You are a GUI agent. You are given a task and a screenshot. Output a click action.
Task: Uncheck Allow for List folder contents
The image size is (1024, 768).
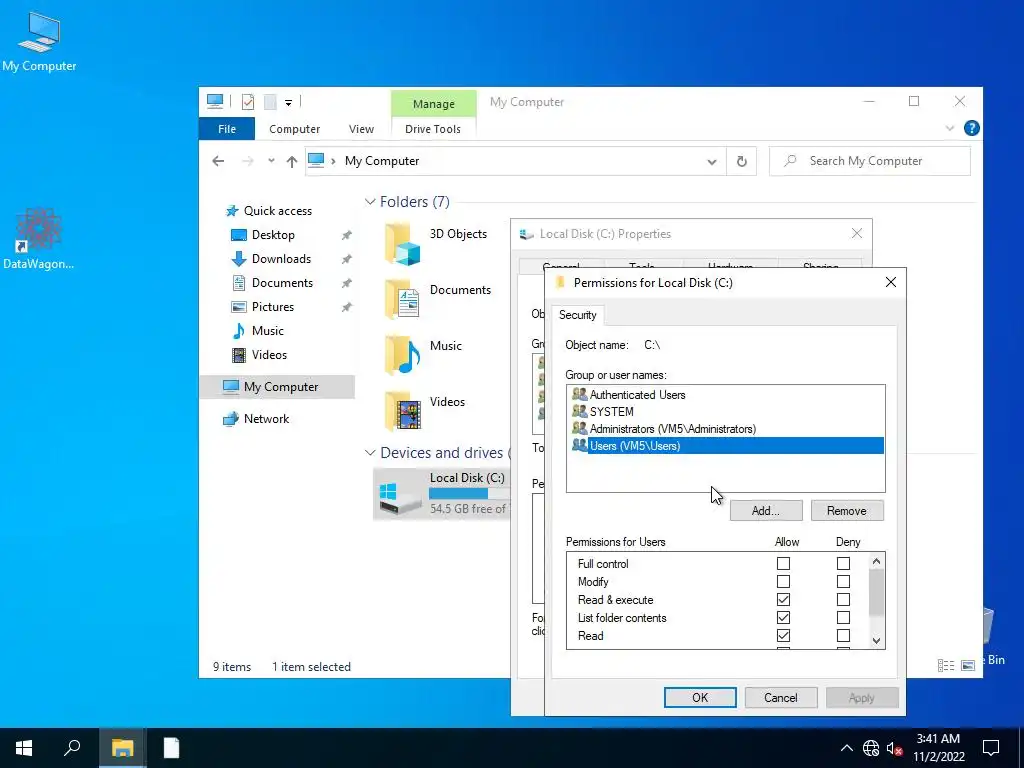click(x=783, y=617)
